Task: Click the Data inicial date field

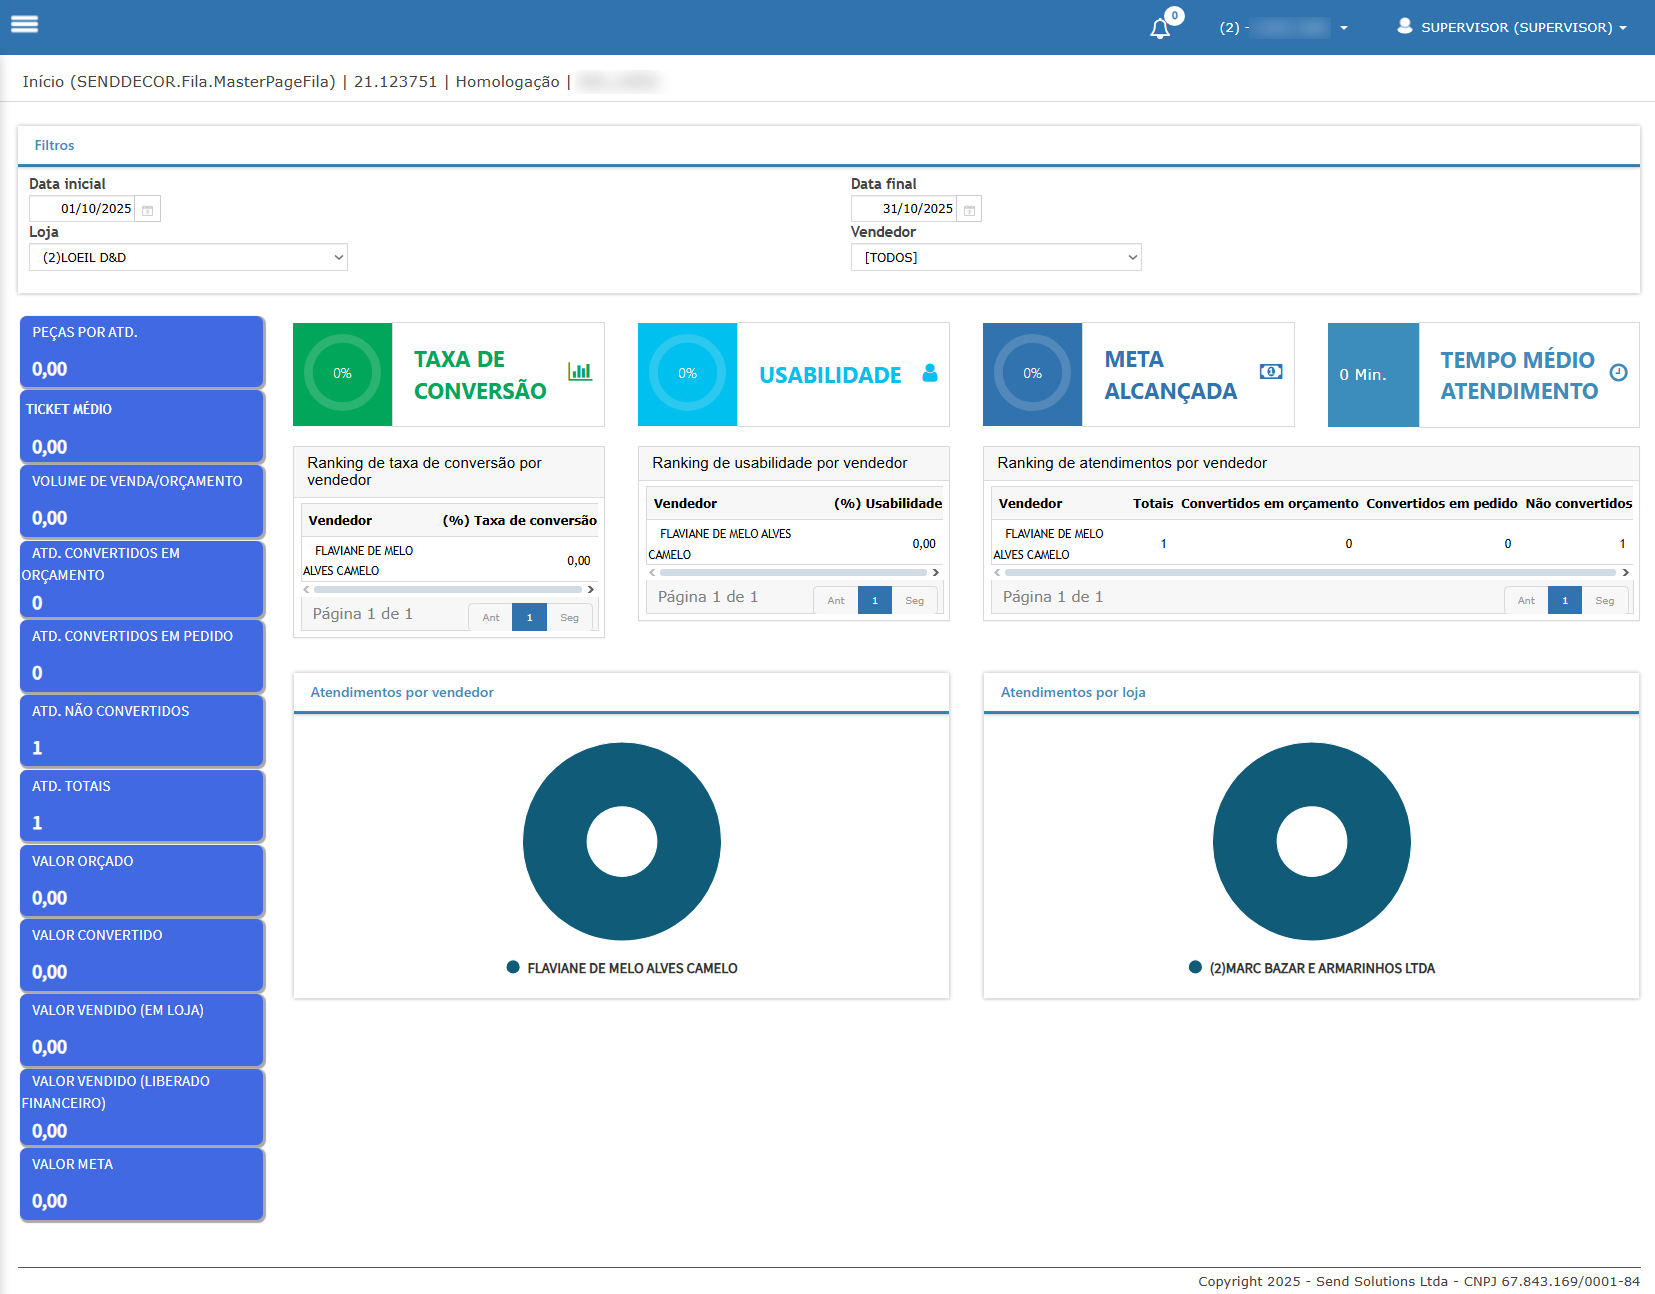Action: (x=84, y=209)
